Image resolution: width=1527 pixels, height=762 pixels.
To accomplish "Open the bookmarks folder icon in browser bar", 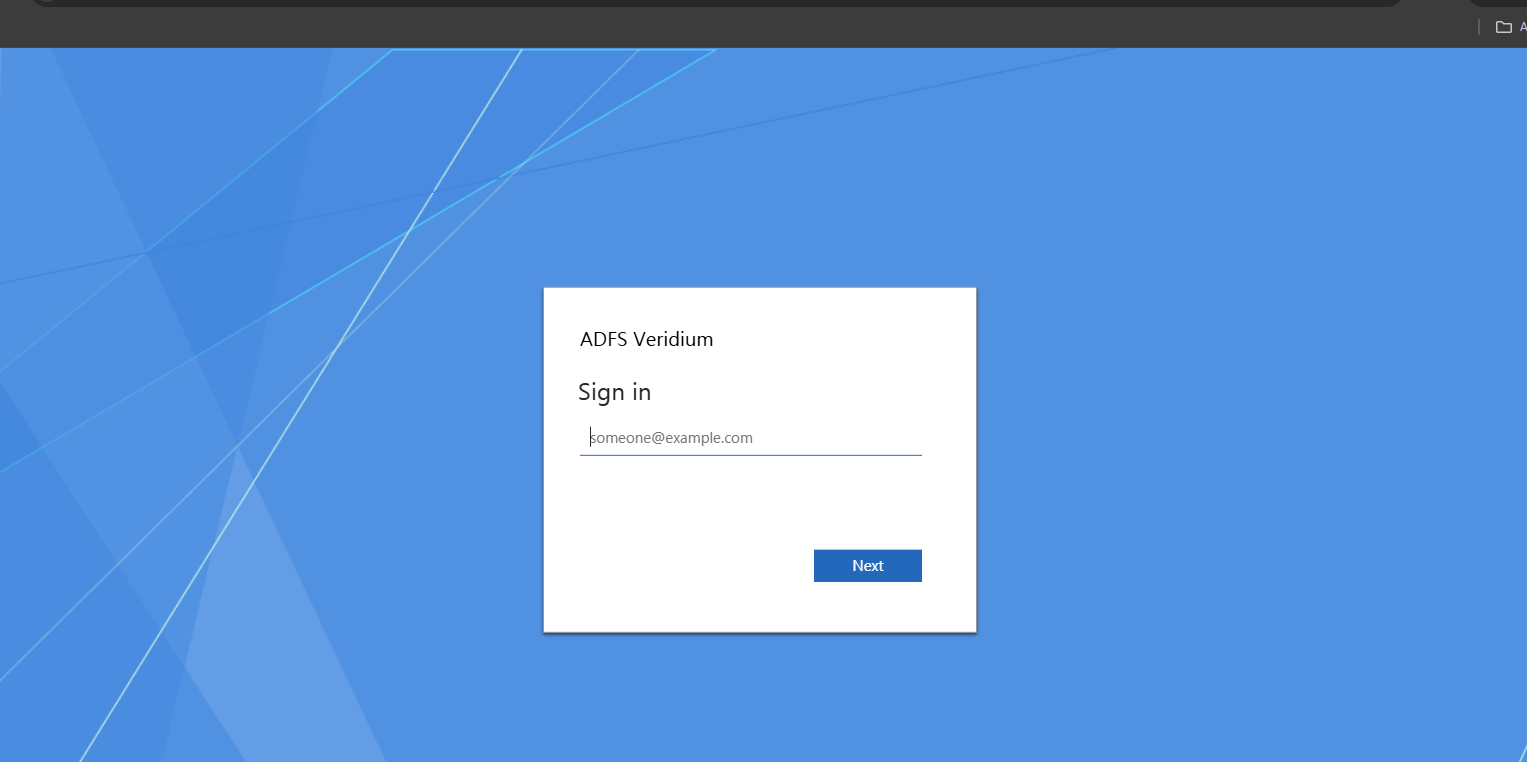I will (x=1504, y=27).
